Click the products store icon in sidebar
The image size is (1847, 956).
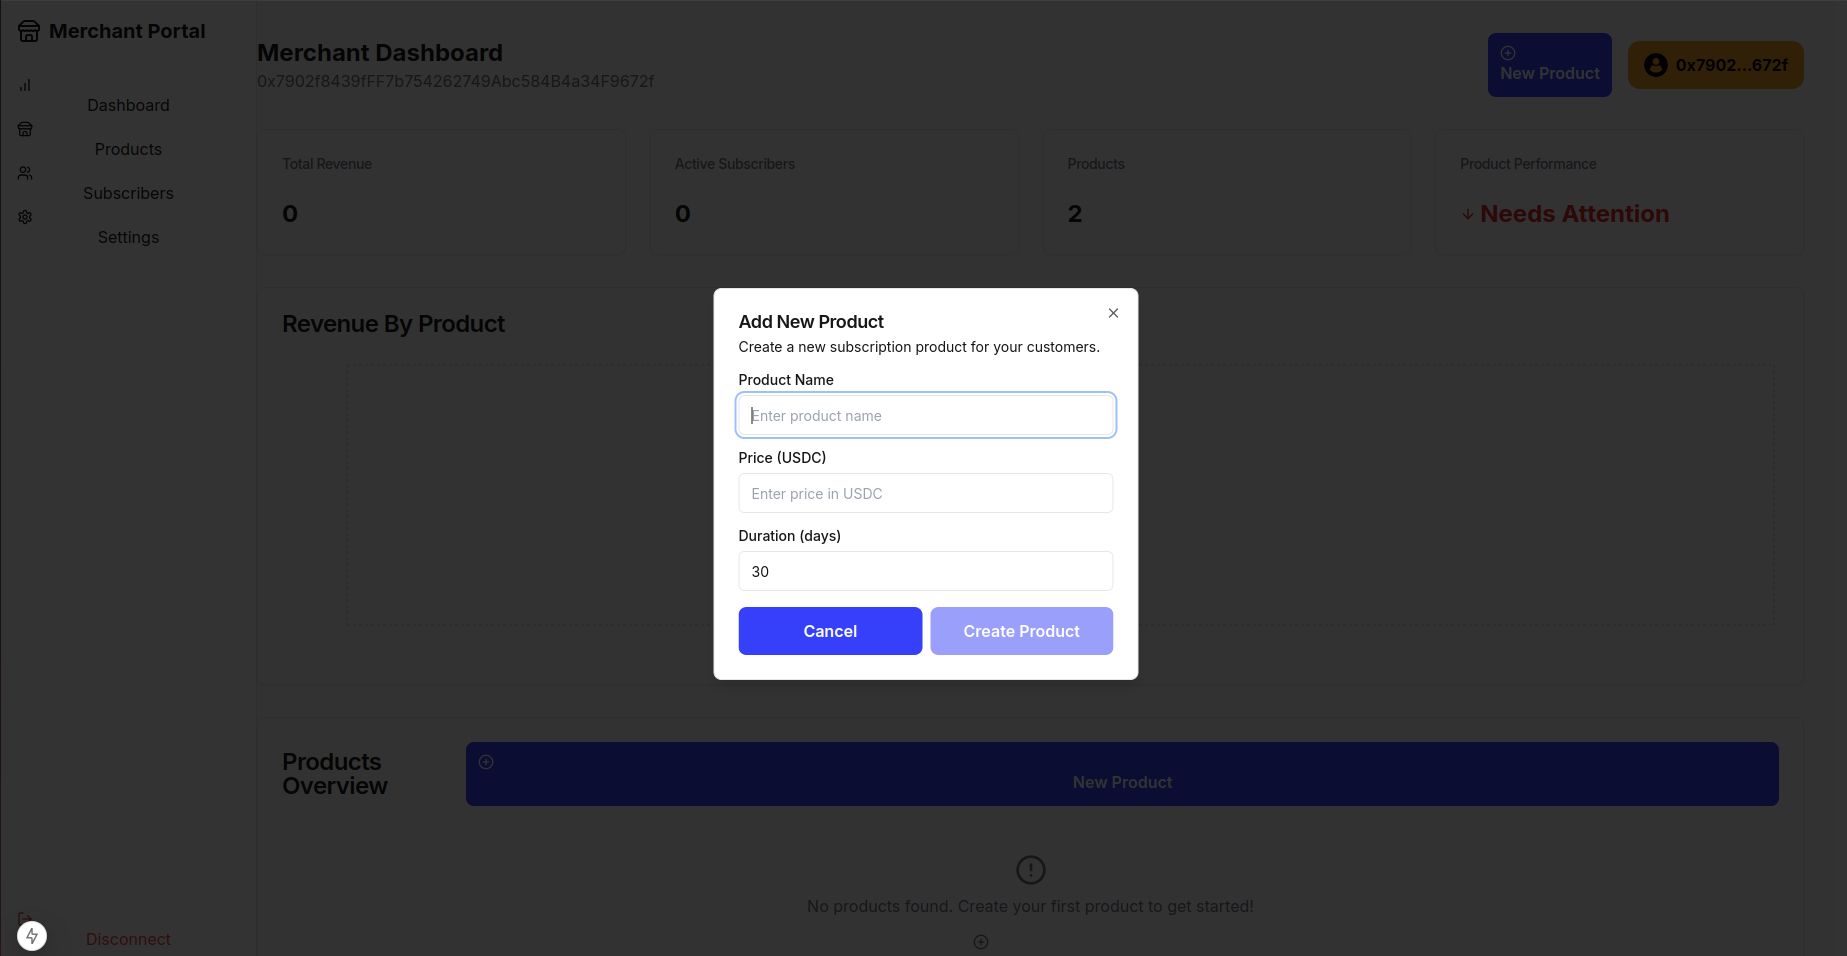(25, 129)
